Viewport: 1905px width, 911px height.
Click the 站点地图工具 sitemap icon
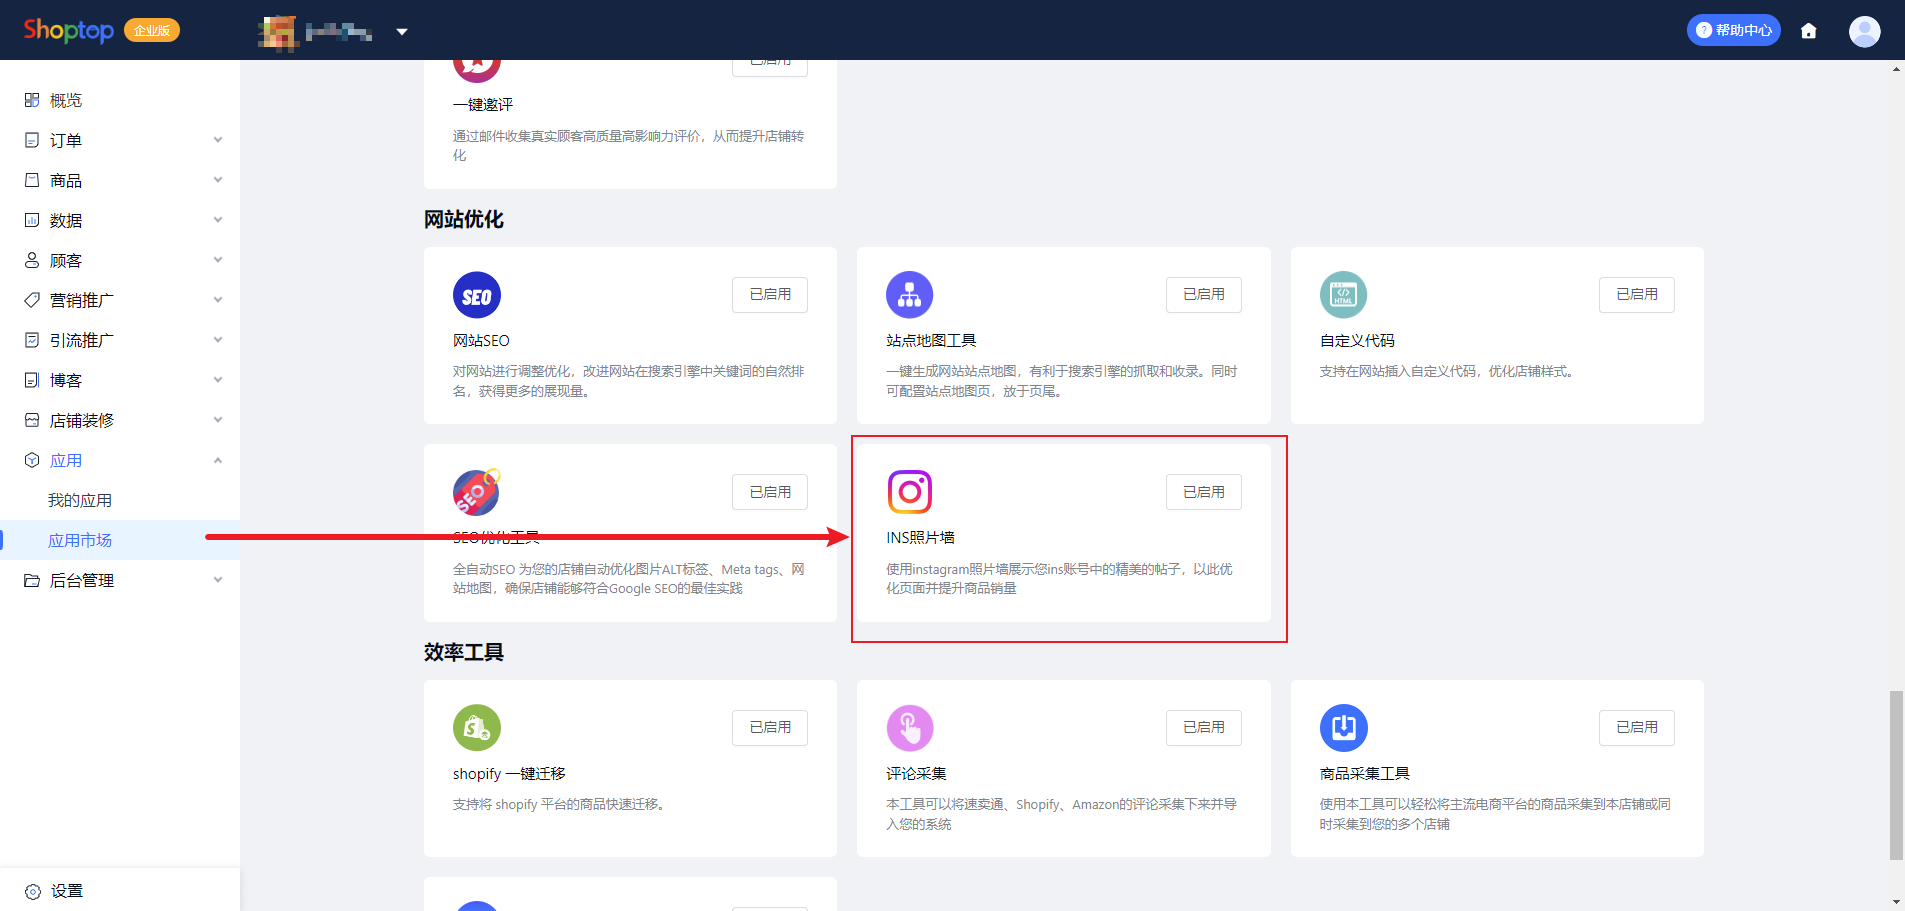[x=910, y=295]
